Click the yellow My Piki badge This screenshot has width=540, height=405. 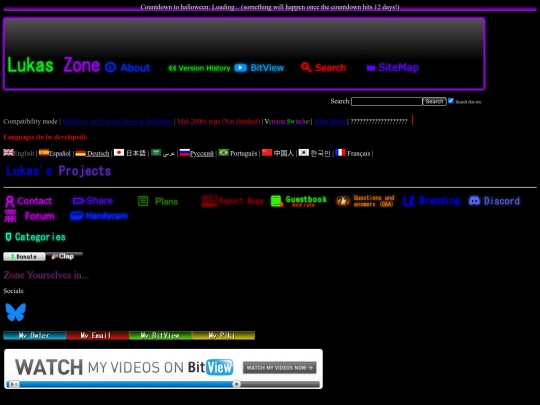223,335
